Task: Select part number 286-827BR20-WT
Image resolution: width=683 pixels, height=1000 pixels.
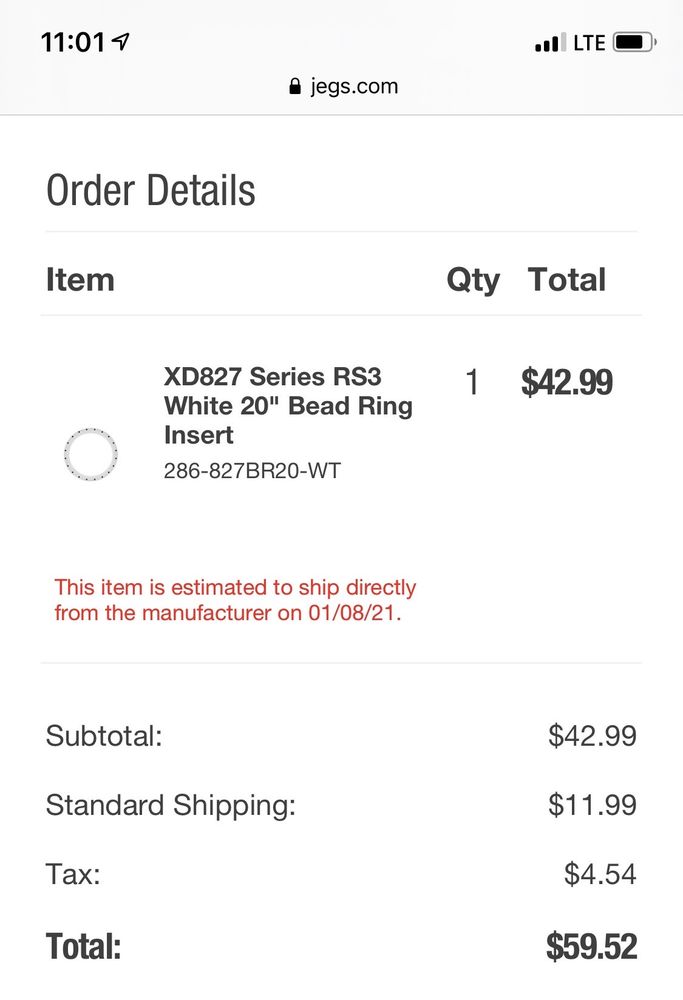Action: click(252, 470)
